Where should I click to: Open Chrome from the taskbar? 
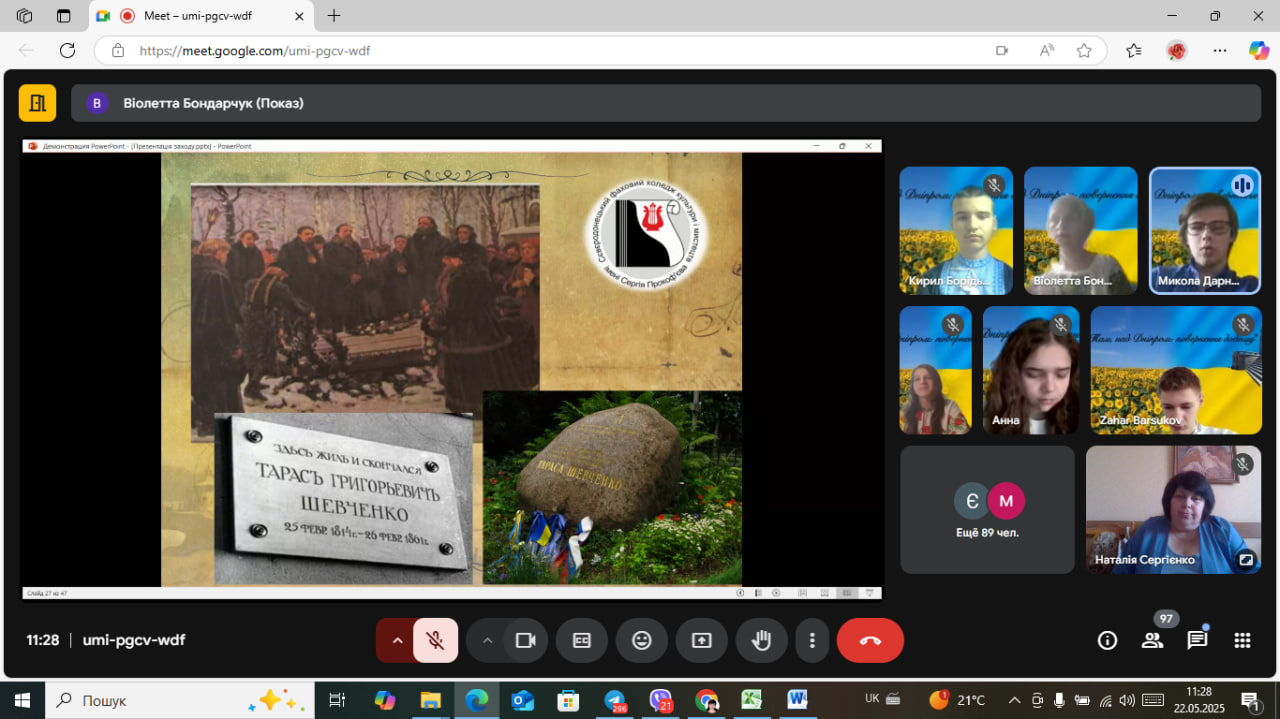[707, 700]
